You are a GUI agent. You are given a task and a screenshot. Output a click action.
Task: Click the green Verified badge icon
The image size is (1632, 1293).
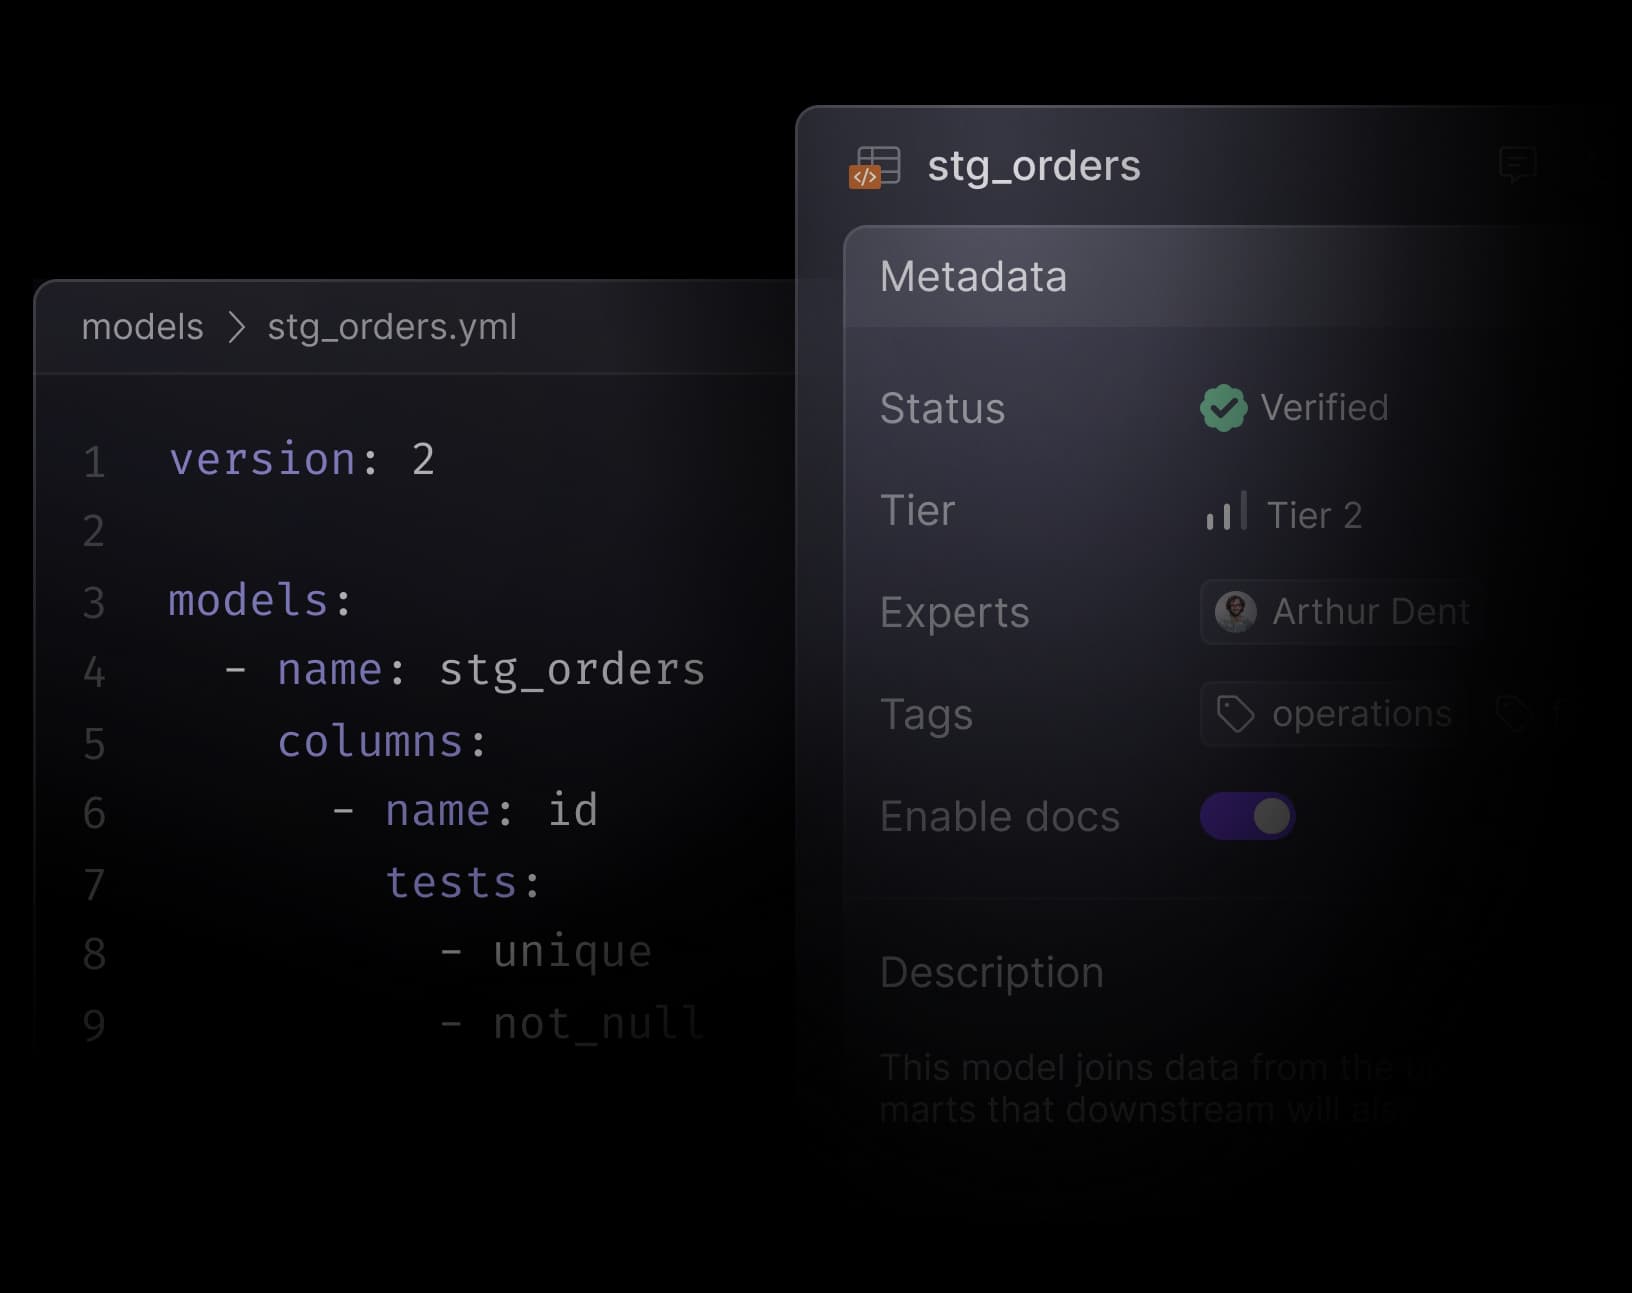pyautogui.click(x=1223, y=408)
